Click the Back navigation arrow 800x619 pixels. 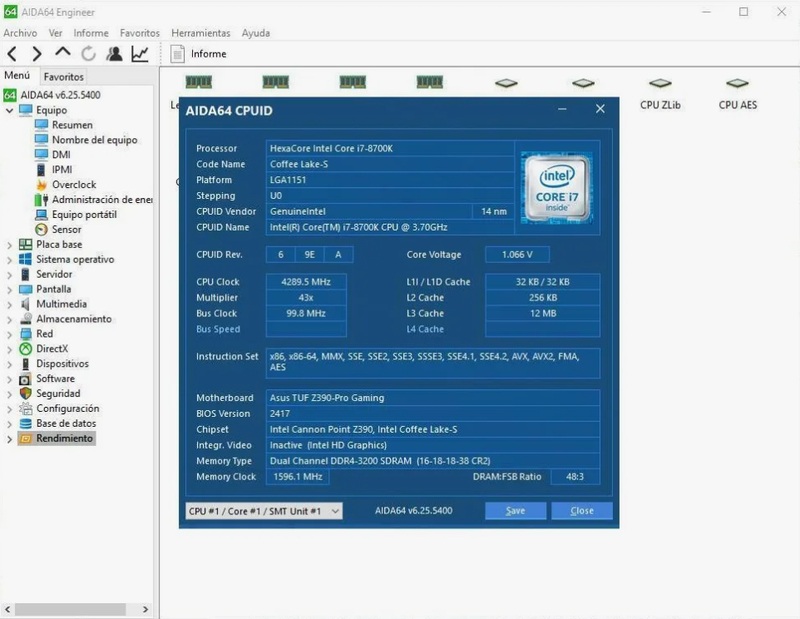(12, 54)
